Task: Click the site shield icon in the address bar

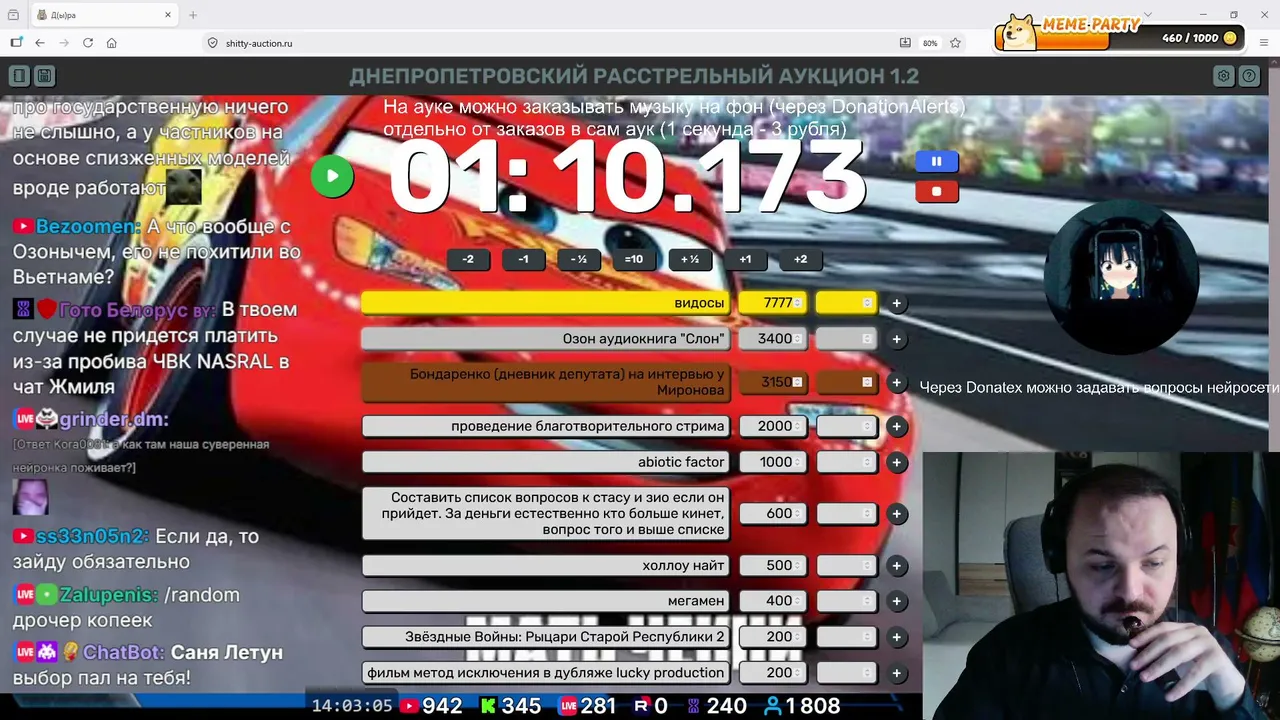Action: coord(212,43)
